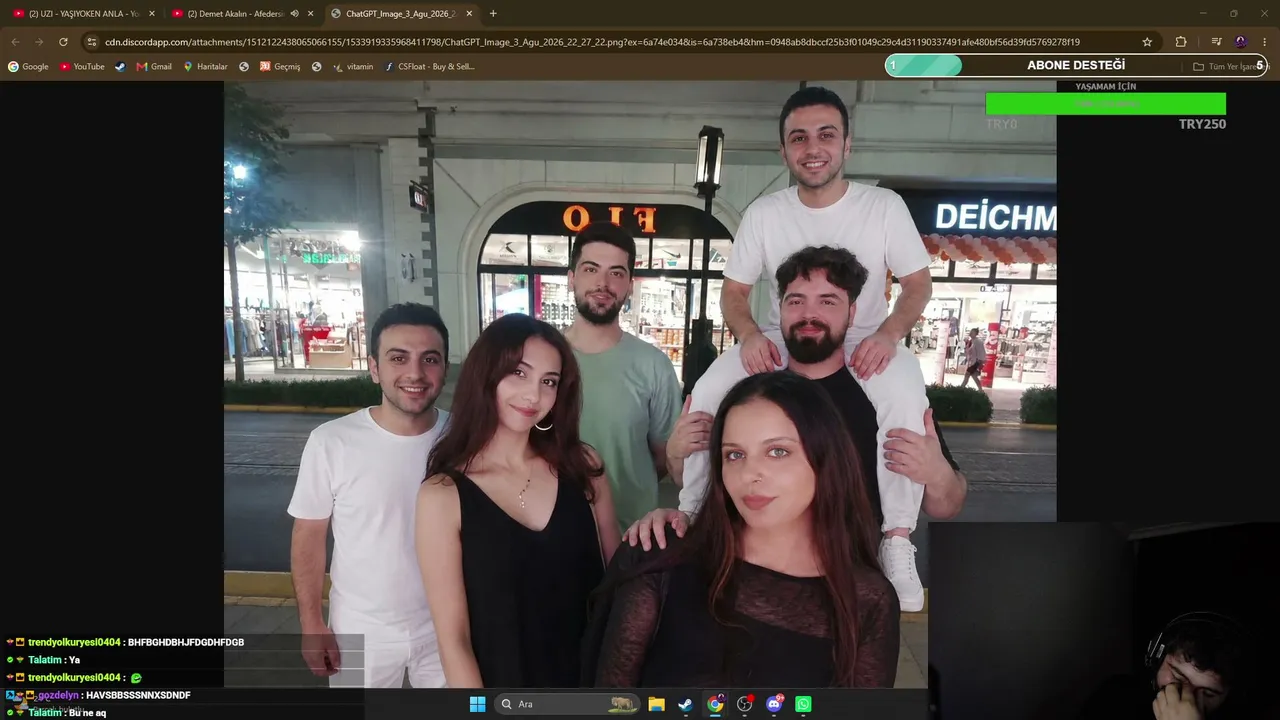This screenshot has width=1280, height=720.
Task: Open the Steam bookmark icon
Action: pyautogui.click(x=120, y=67)
